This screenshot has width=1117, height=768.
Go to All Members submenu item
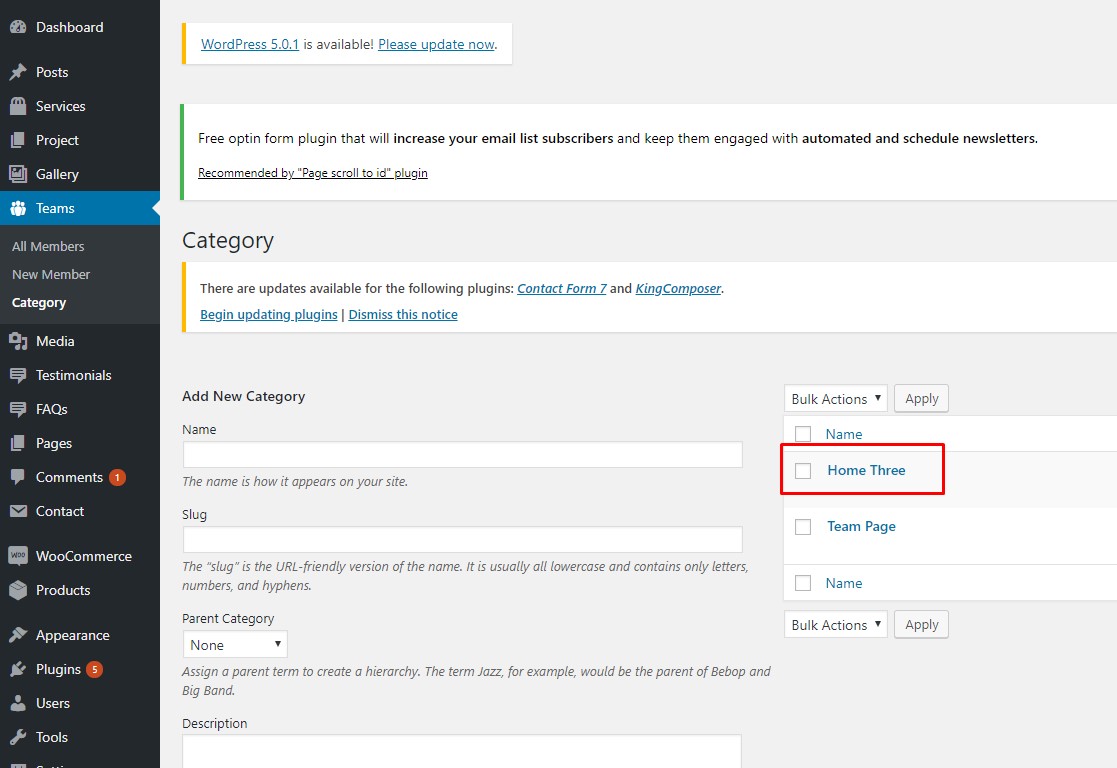click(48, 246)
